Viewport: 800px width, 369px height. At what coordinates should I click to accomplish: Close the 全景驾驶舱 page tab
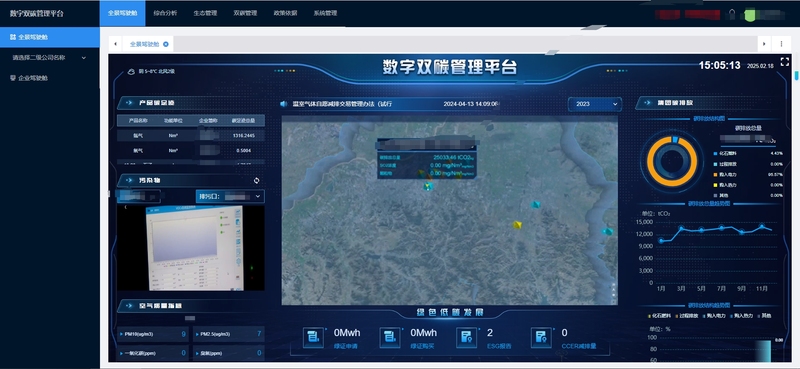pos(166,44)
